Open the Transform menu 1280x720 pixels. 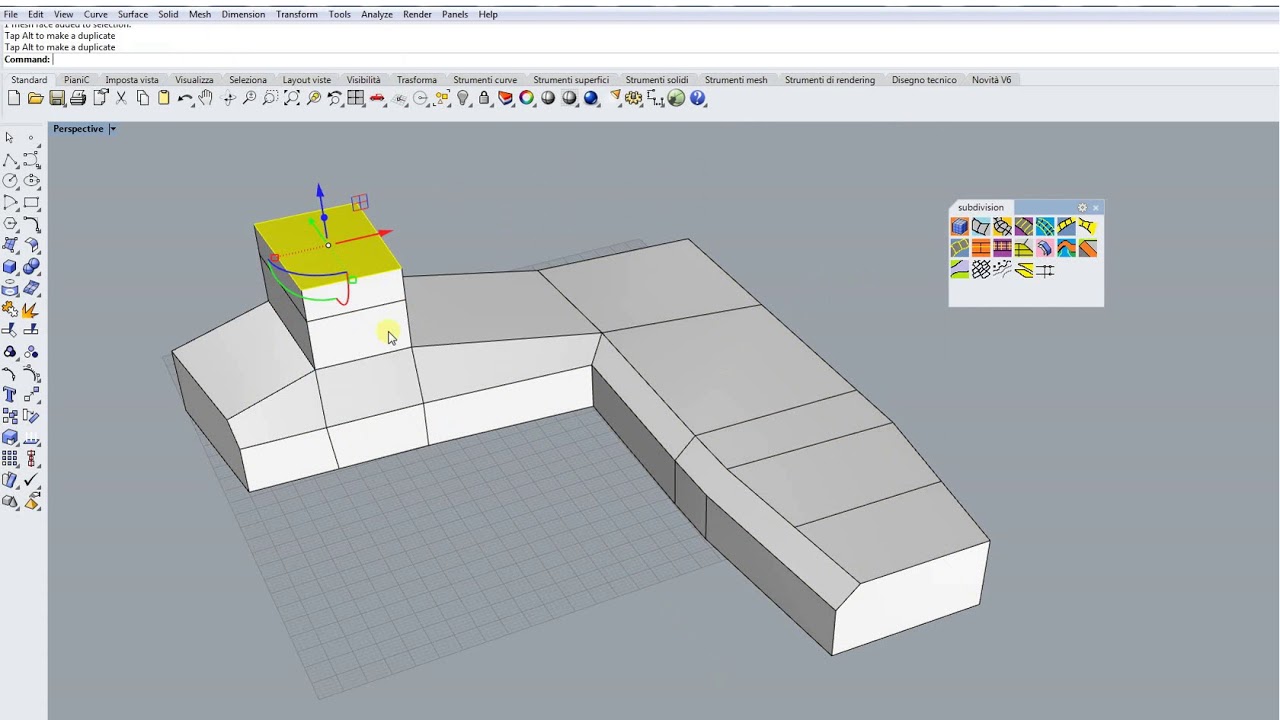[297, 14]
